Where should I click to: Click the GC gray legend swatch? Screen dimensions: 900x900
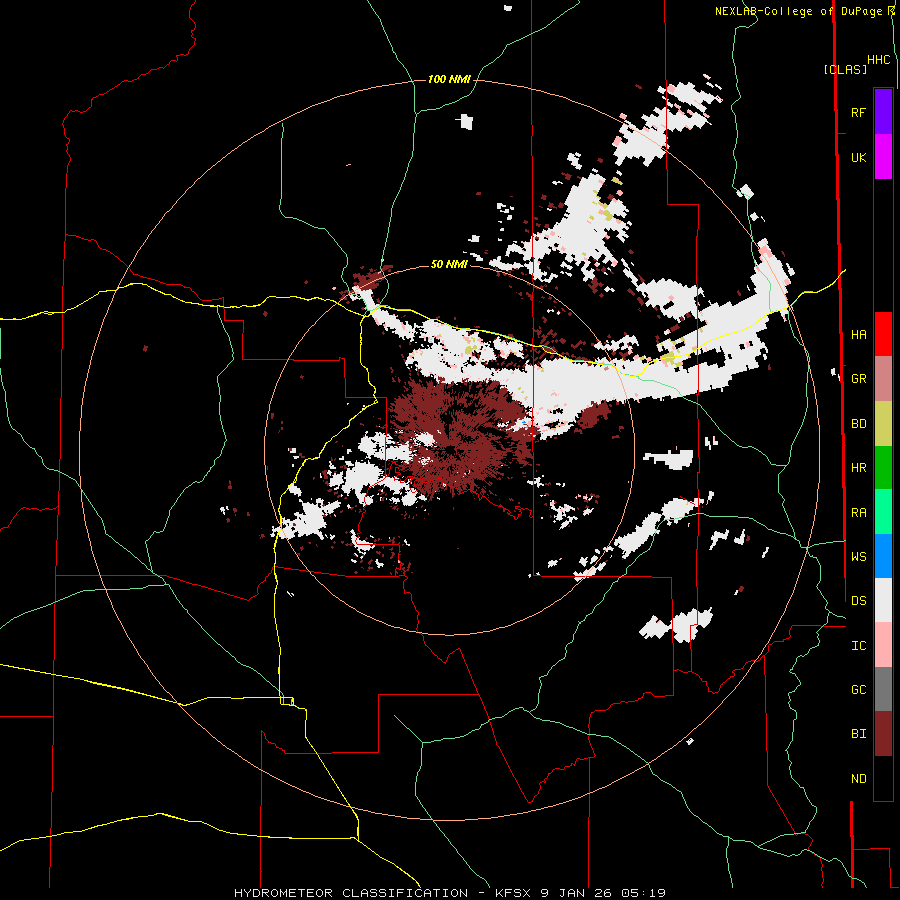click(x=883, y=689)
